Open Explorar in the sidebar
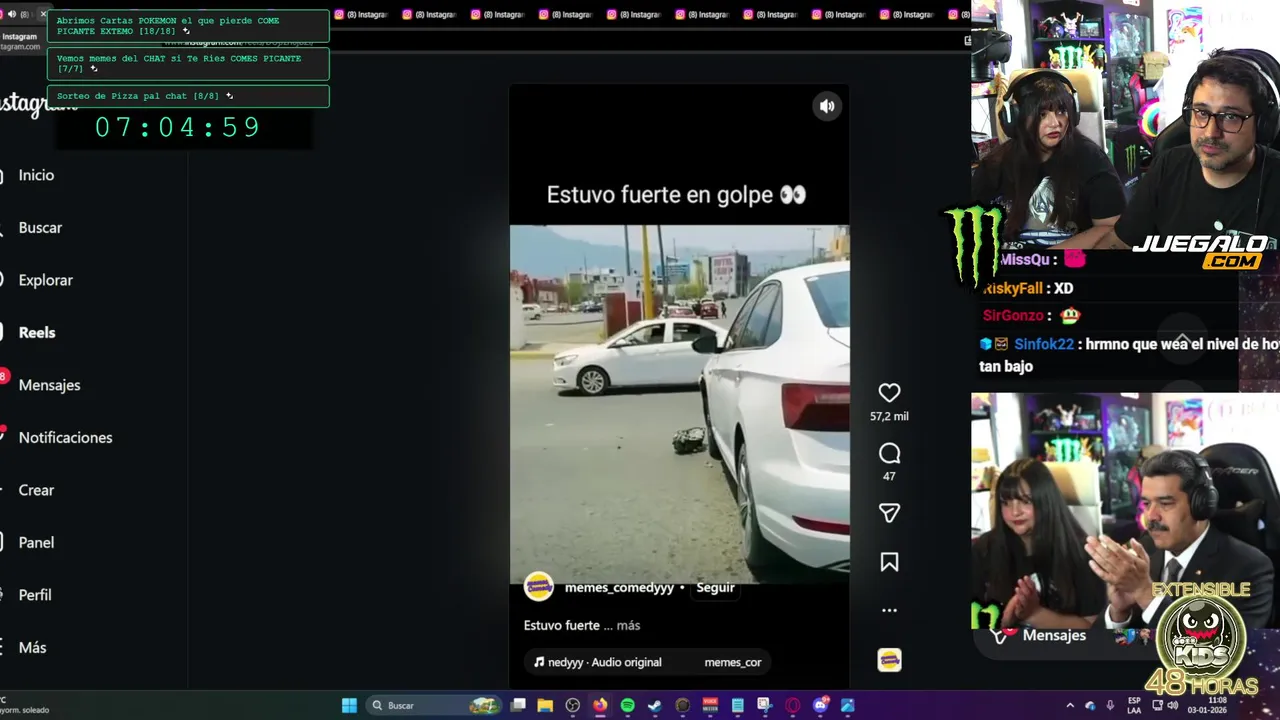The width and height of the screenshot is (1280, 720). tap(45, 280)
